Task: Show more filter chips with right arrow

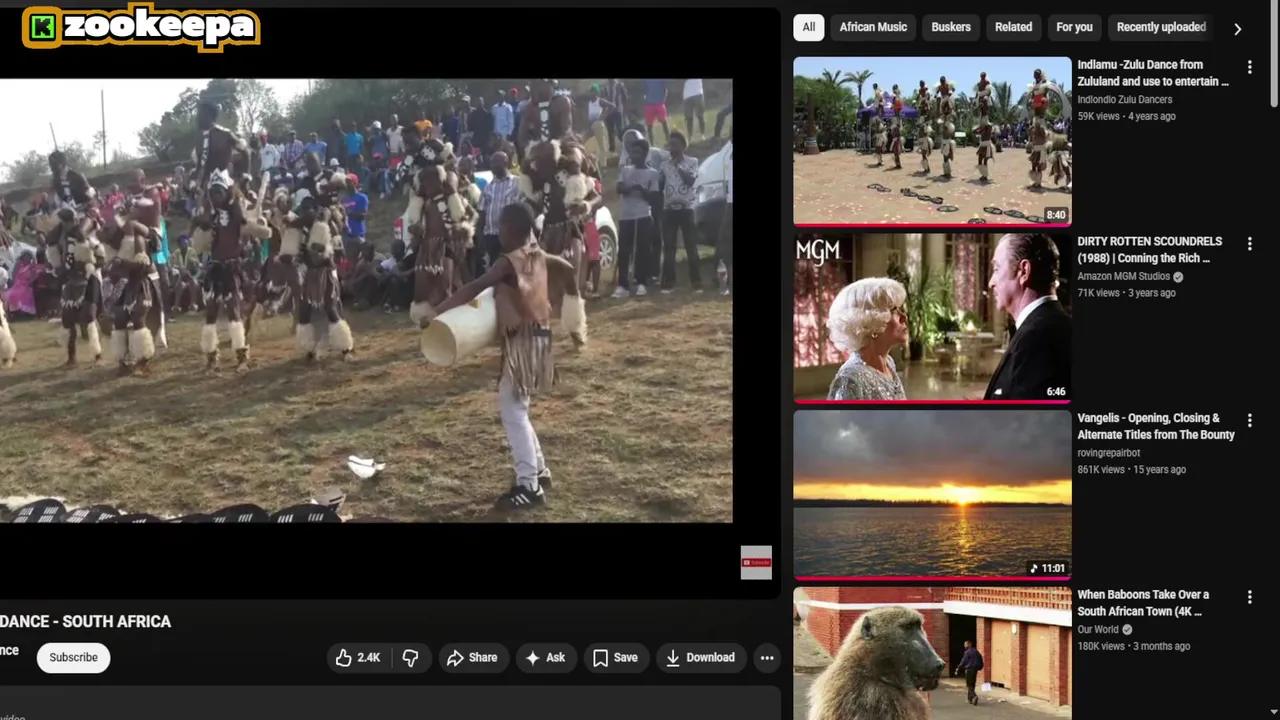Action: pyautogui.click(x=1237, y=28)
